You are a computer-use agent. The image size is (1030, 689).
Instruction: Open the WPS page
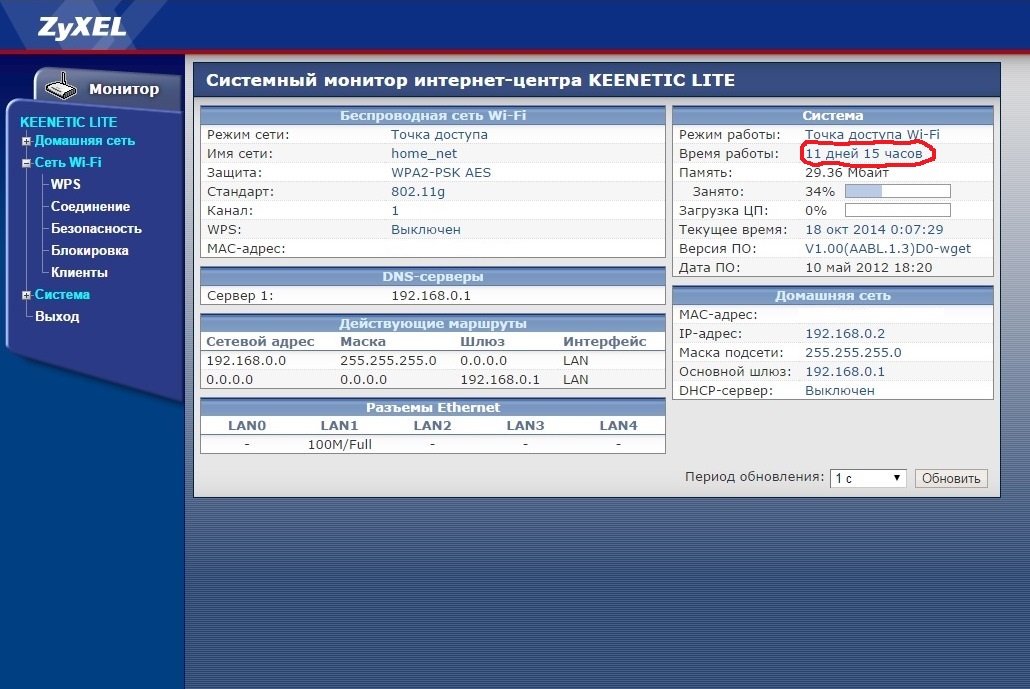(x=66, y=185)
